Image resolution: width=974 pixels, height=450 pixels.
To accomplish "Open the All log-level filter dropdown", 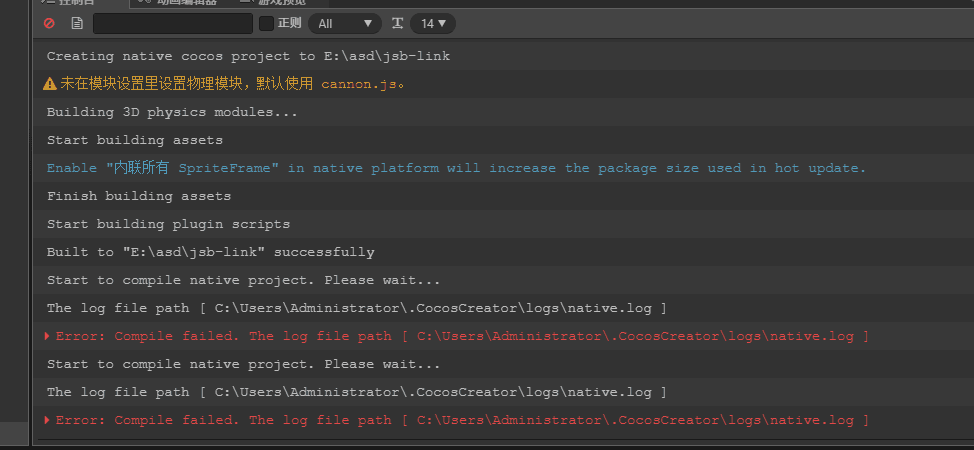I will point(345,23).
